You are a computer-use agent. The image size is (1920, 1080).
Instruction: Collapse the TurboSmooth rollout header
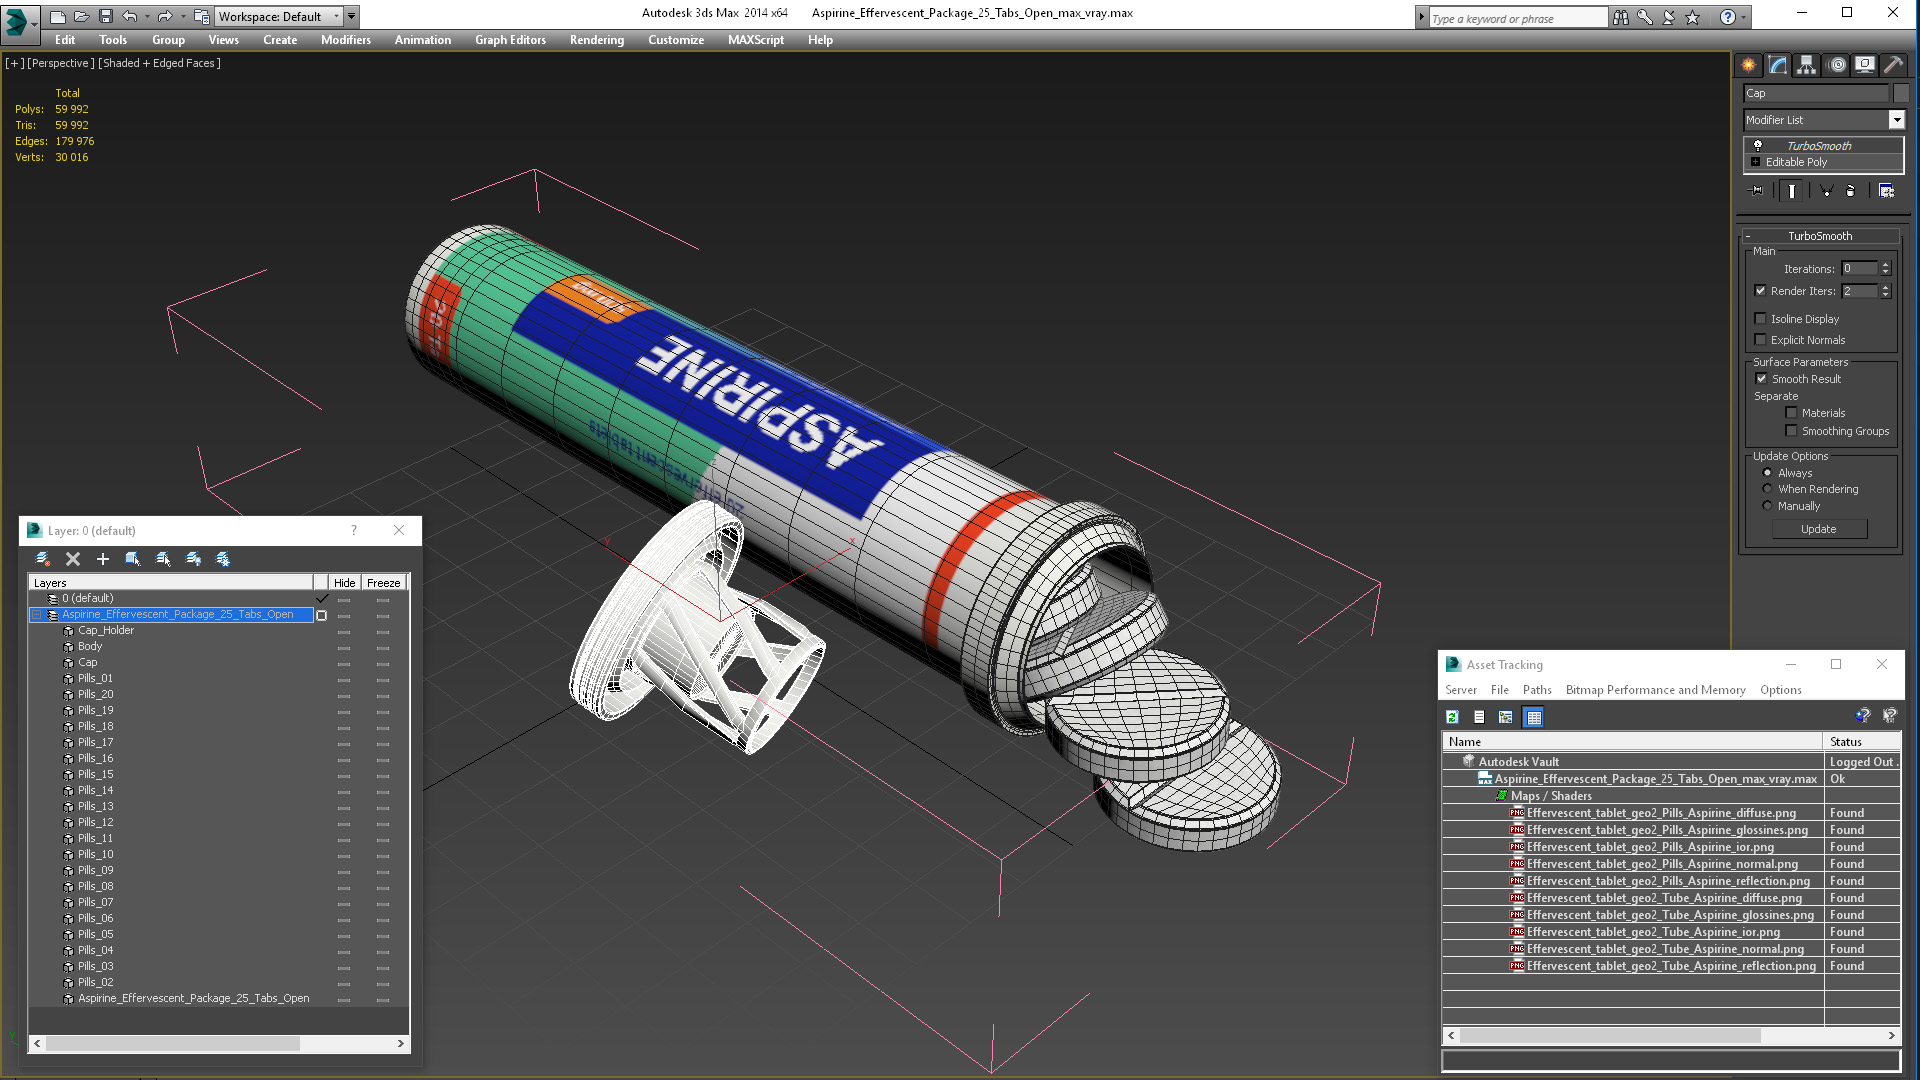[x=1820, y=236]
